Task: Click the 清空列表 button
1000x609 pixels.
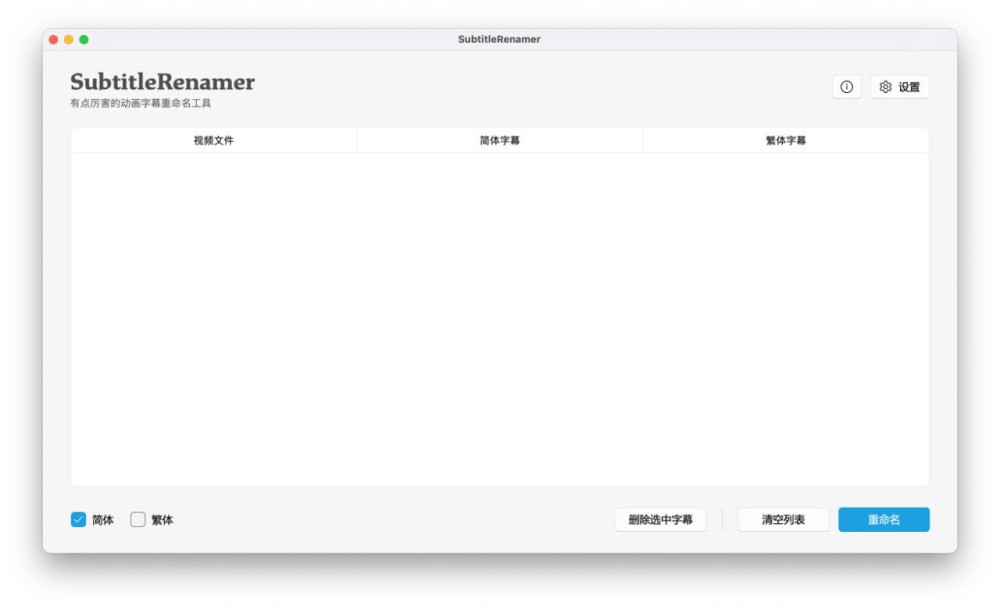Action: 783,520
